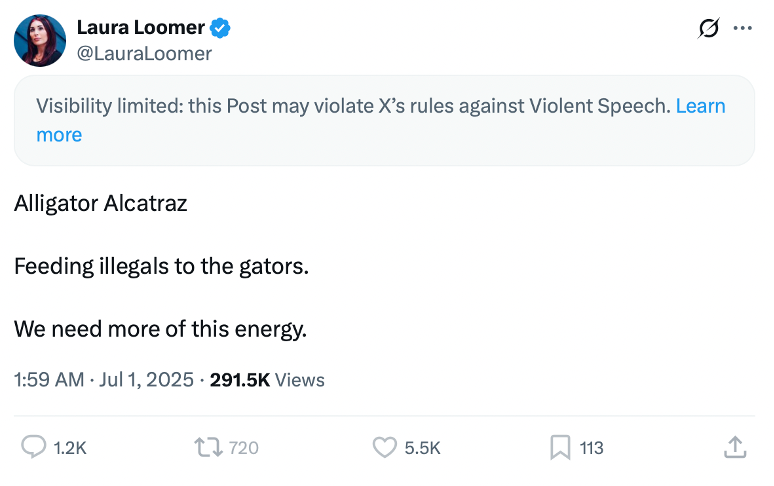Click the 720 reposts count

(x=244, y=448)
